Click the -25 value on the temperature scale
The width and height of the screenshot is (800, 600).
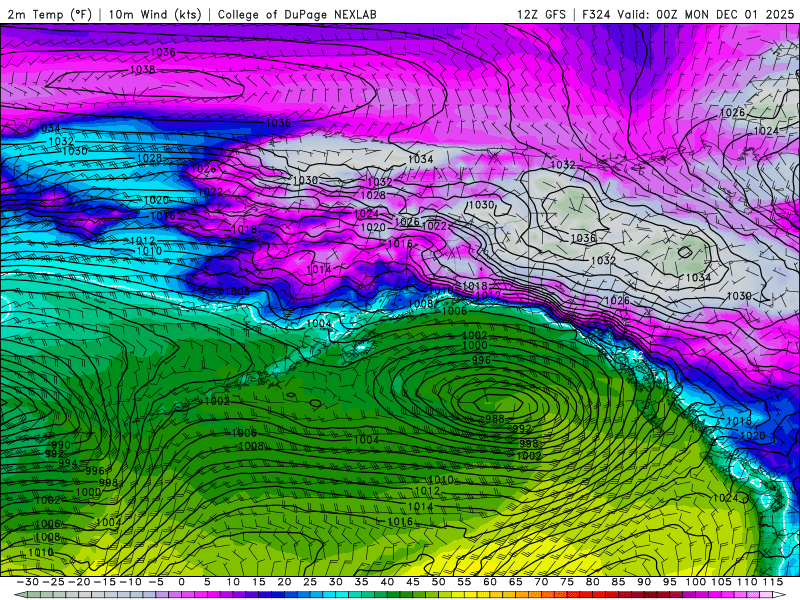coord(53,582)
